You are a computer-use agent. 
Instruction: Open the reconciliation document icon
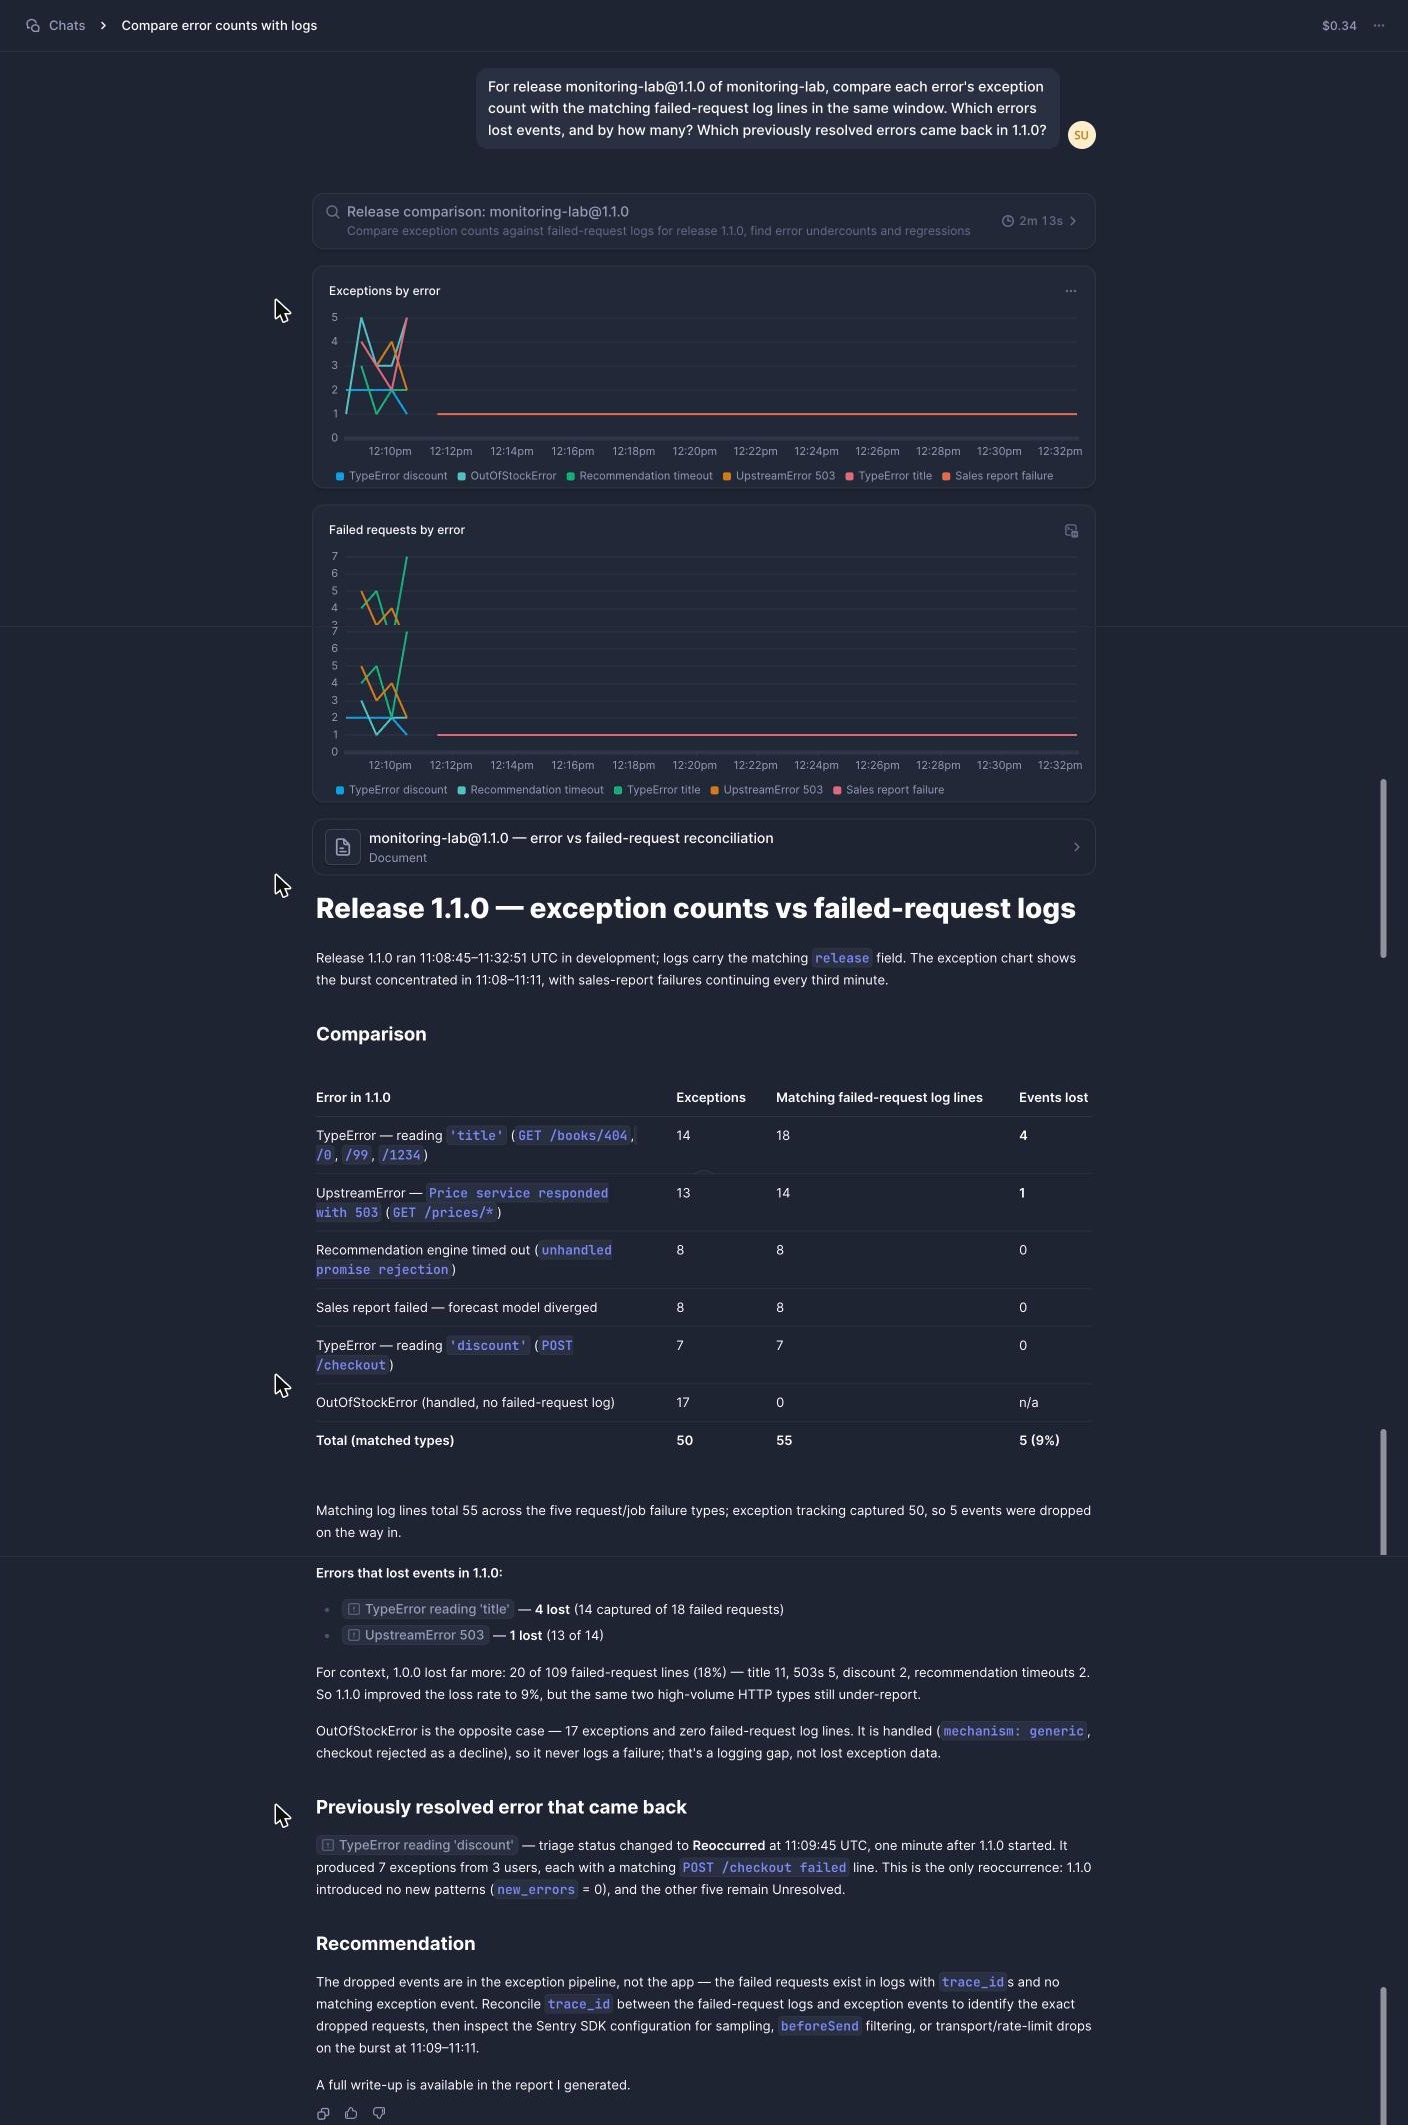click(x=343, y=847)
